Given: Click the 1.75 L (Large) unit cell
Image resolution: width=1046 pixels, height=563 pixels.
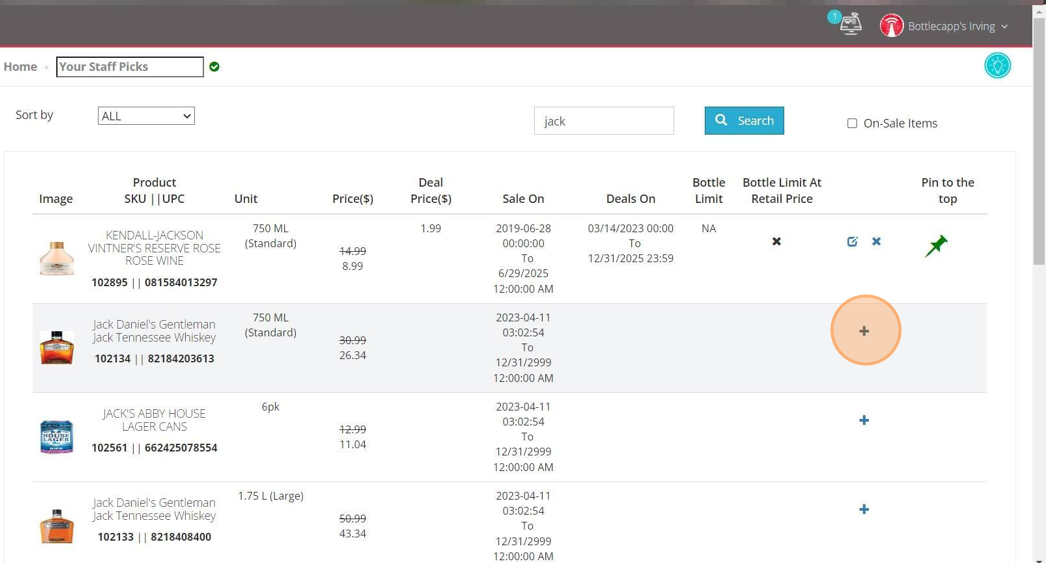Looking at the screenshot, I should pos(270,496).
